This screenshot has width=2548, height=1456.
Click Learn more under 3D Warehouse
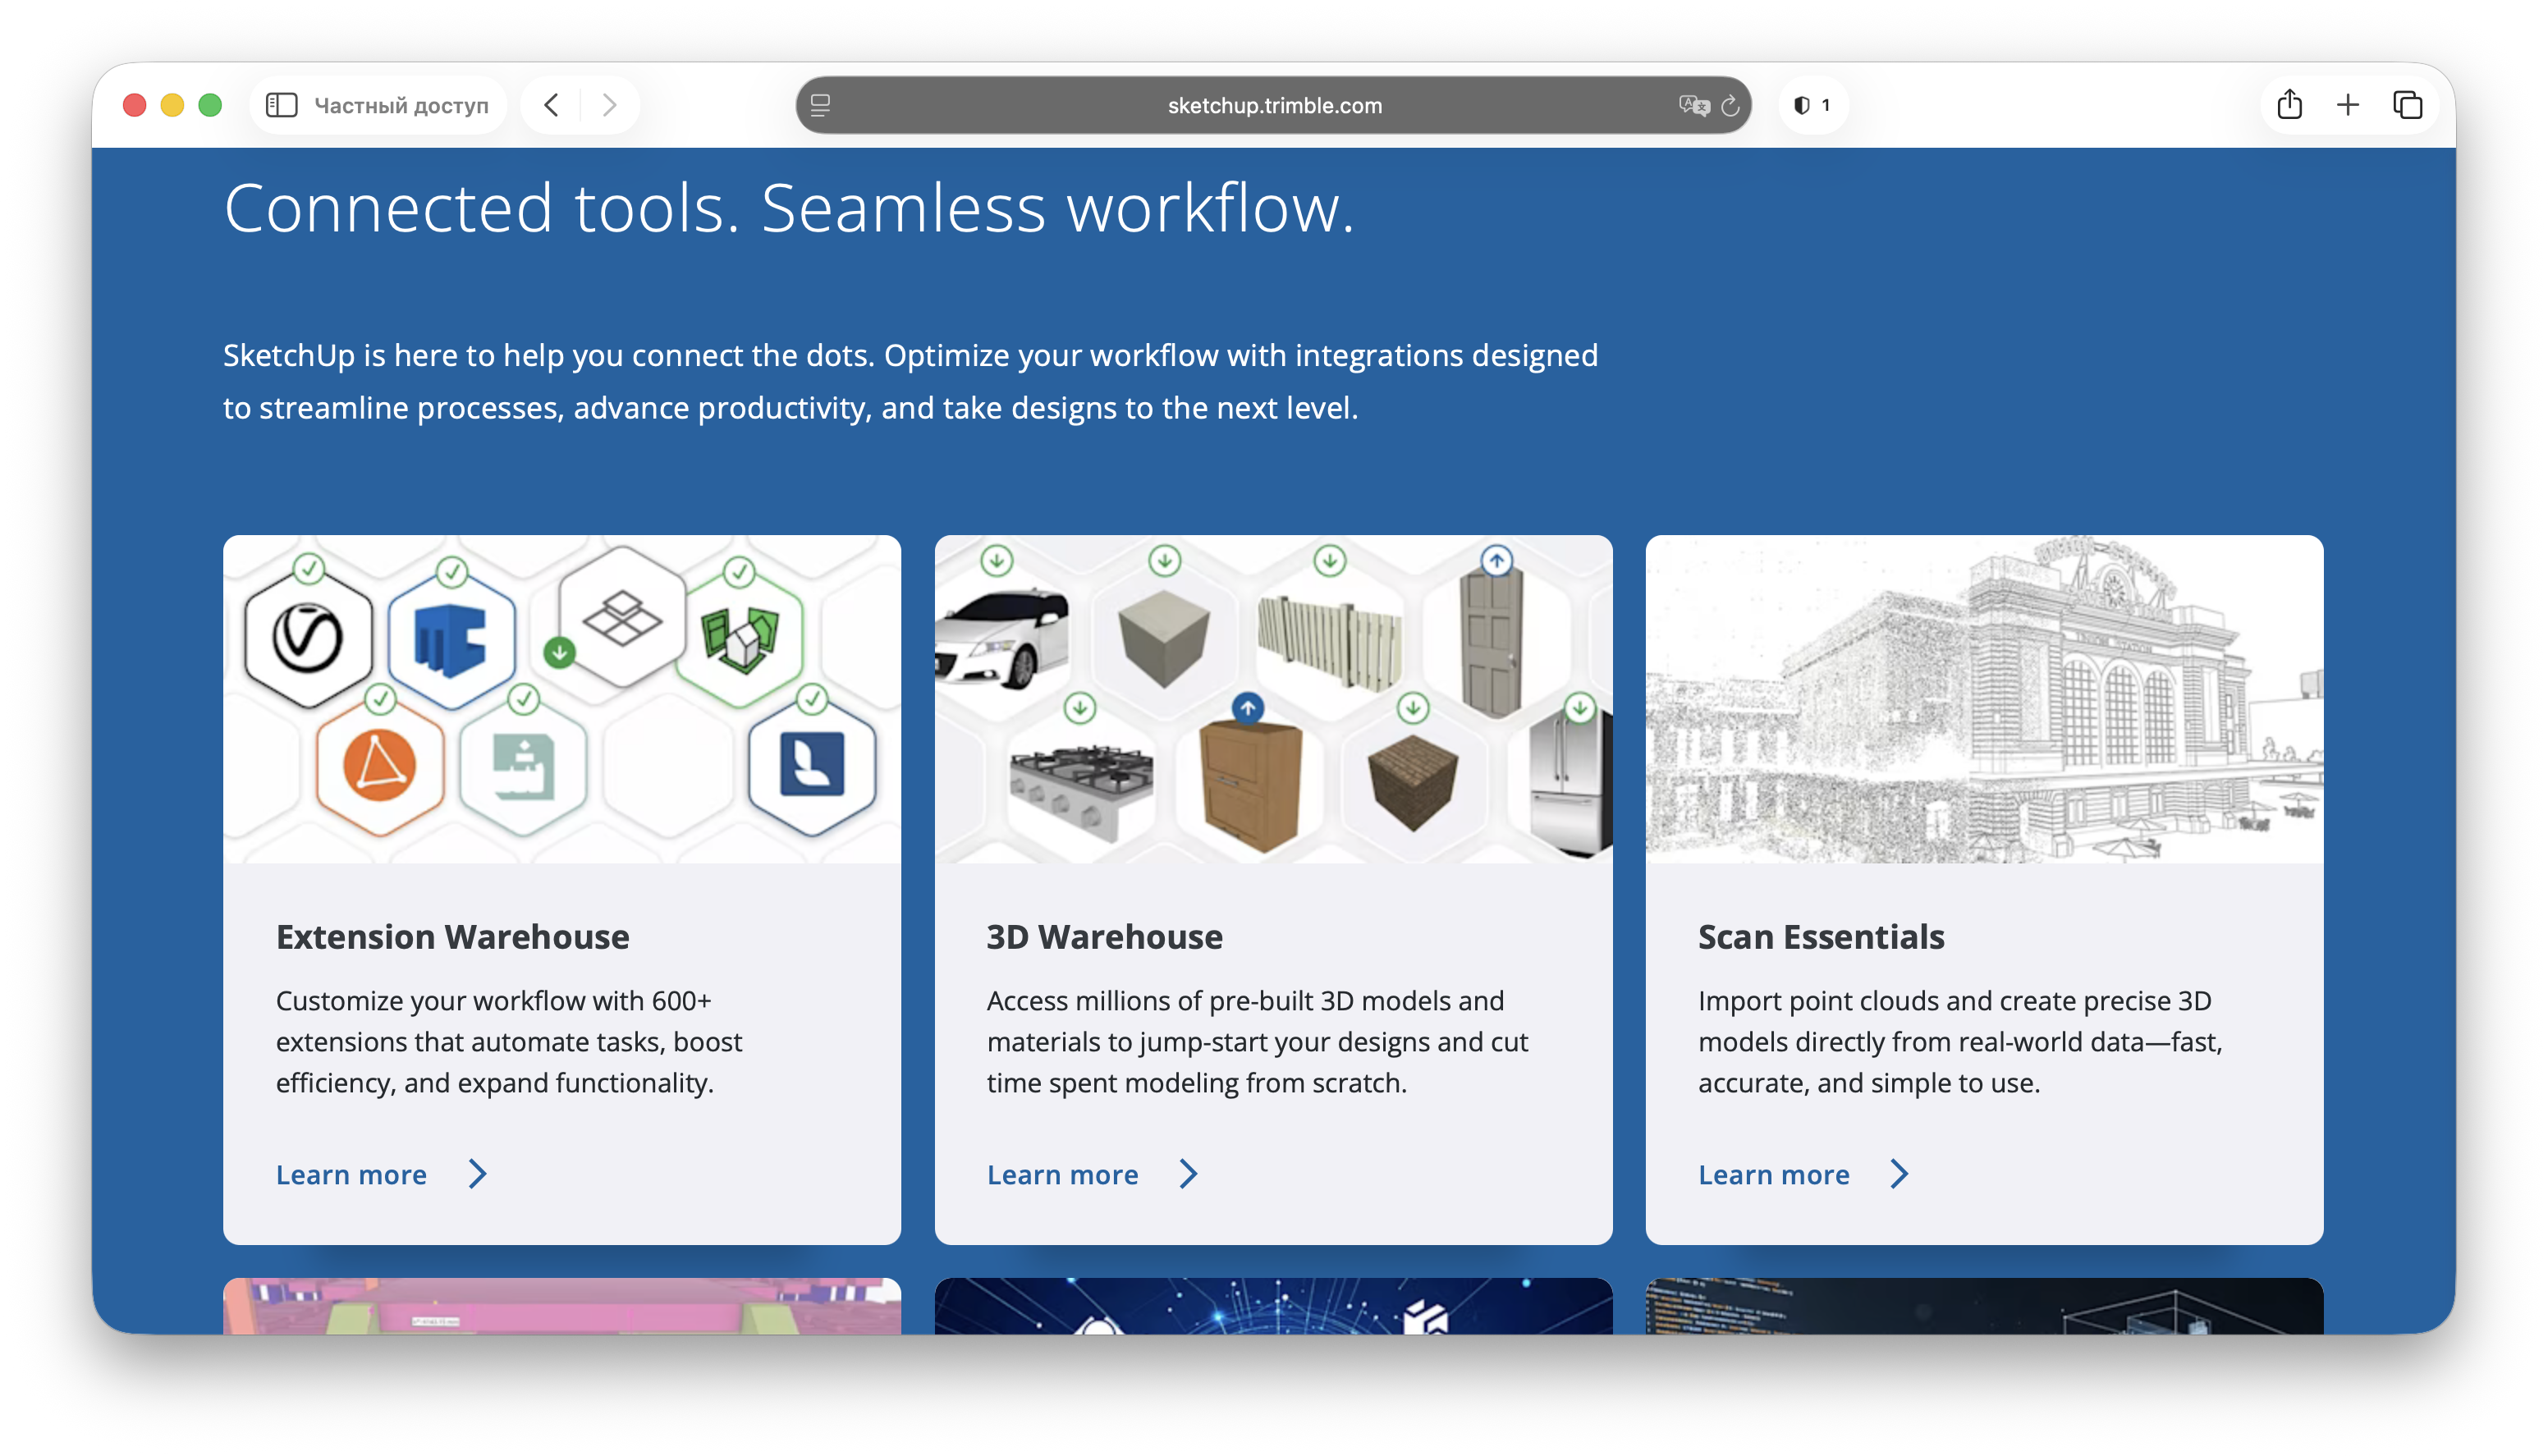[x=1062, y=1174]
